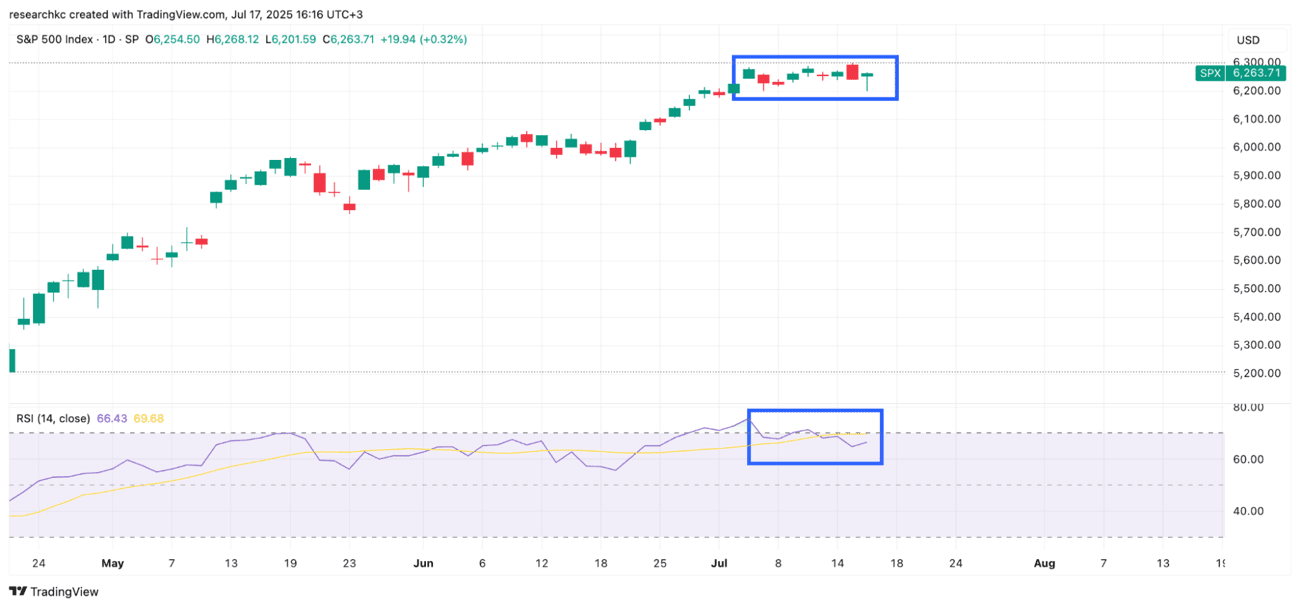The width and height of the screenshot is (1300, 608).
Task: Click the green SPX symbol tag
Action: pyautogui.click(x=1210, y=73)
